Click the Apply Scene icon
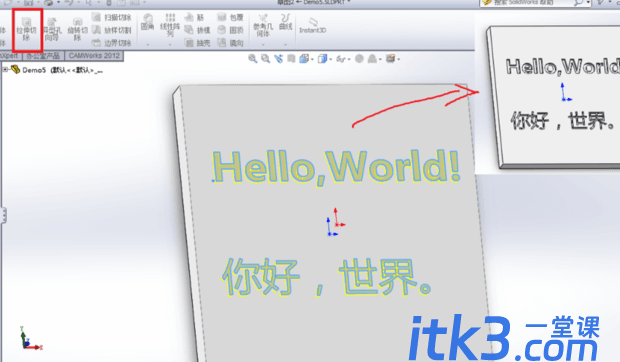Image resolution: width=620 pixels, height=362 pixels. (x=372, y=59)
